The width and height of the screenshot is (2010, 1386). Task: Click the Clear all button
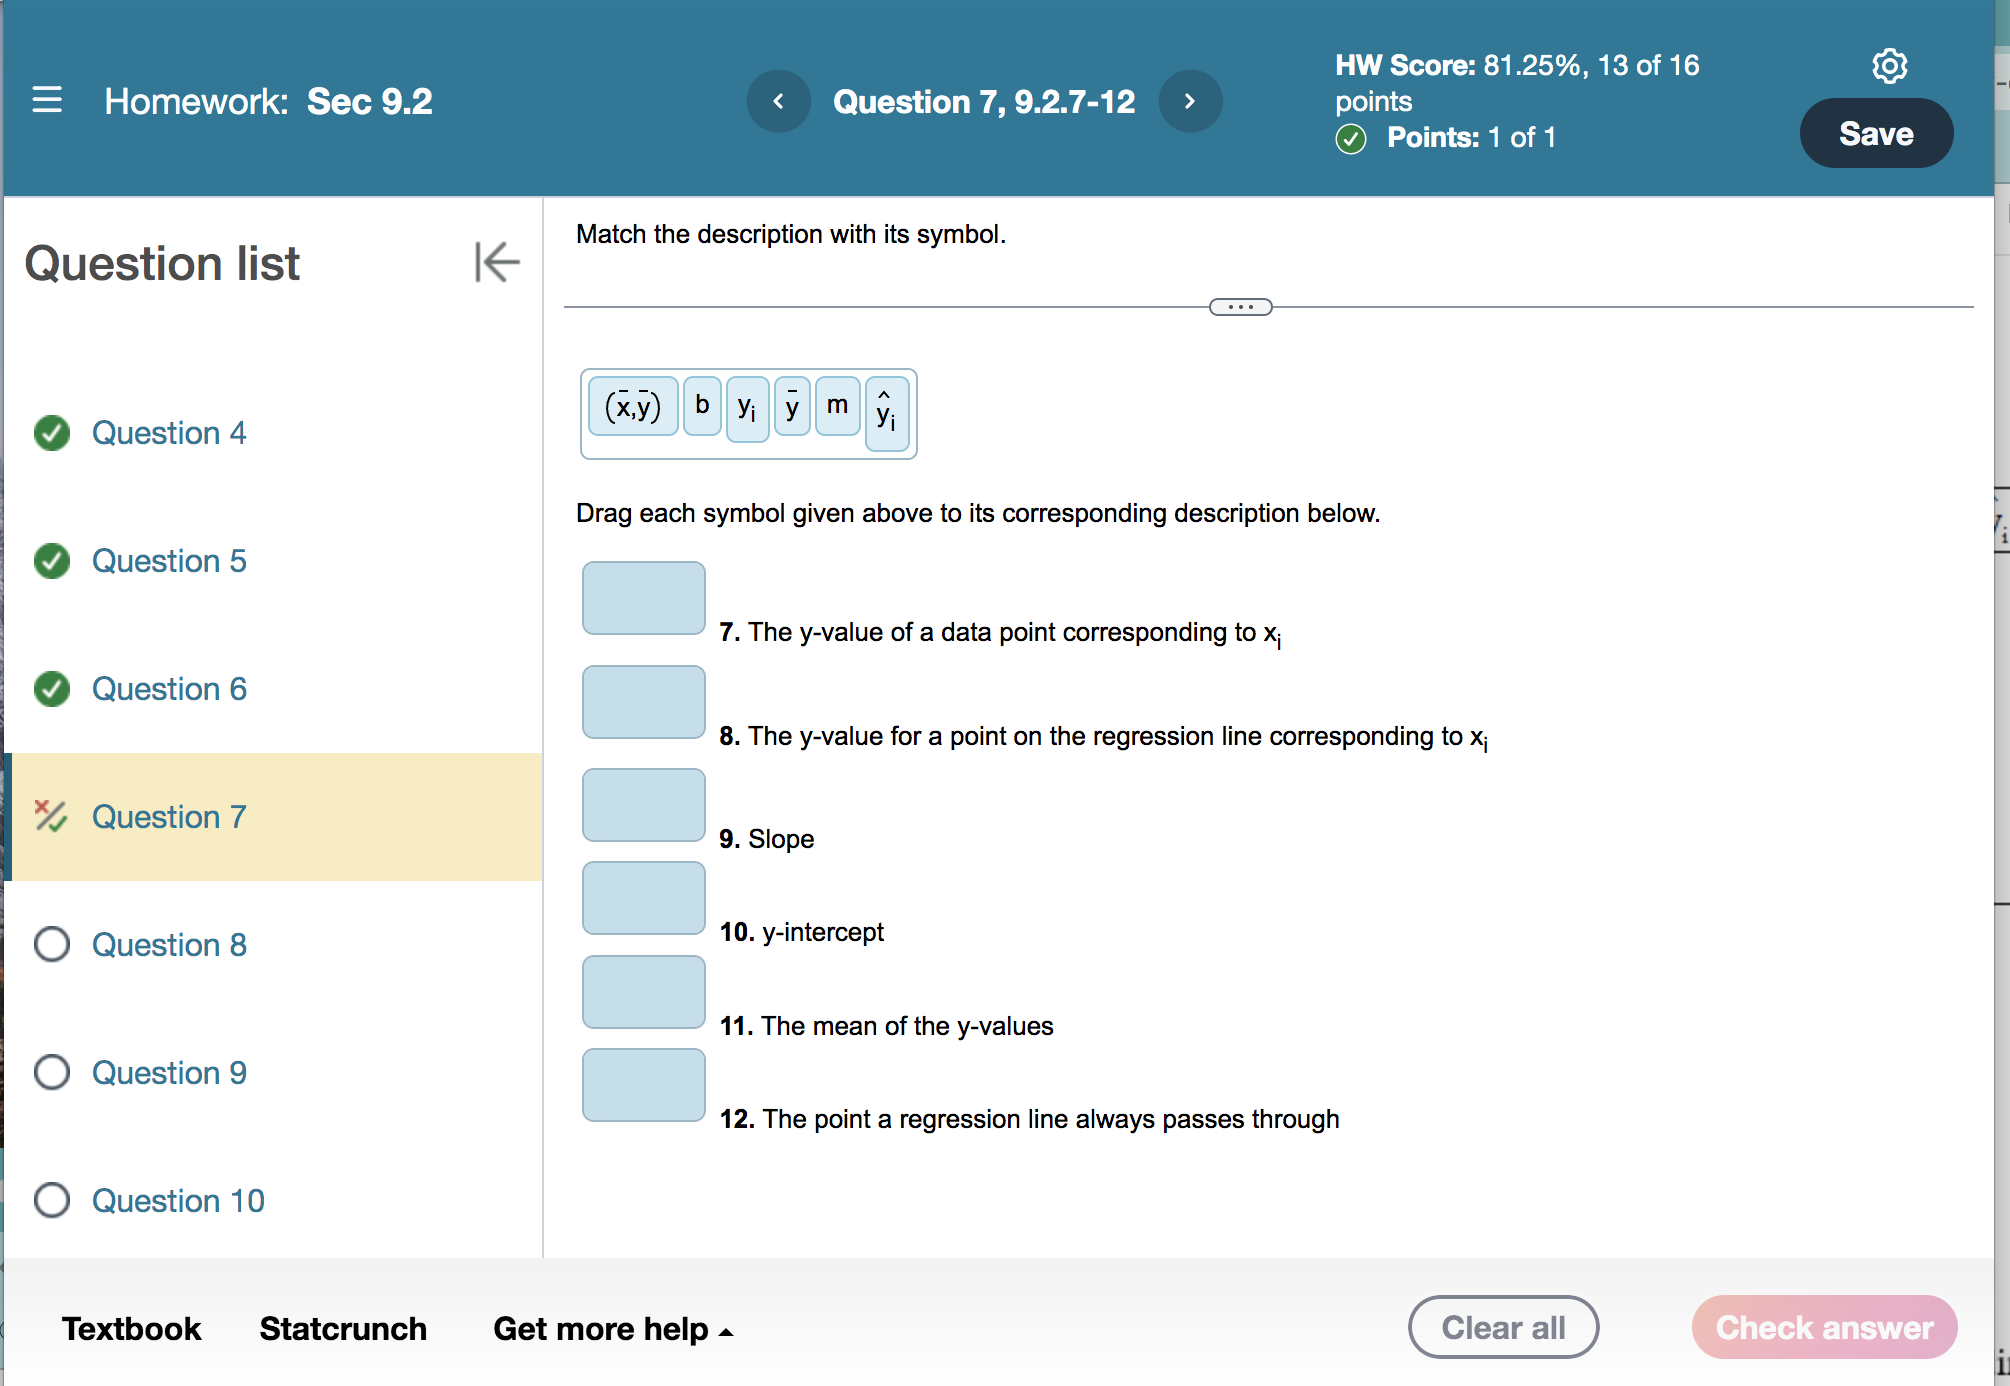tap(1502, 1327)
